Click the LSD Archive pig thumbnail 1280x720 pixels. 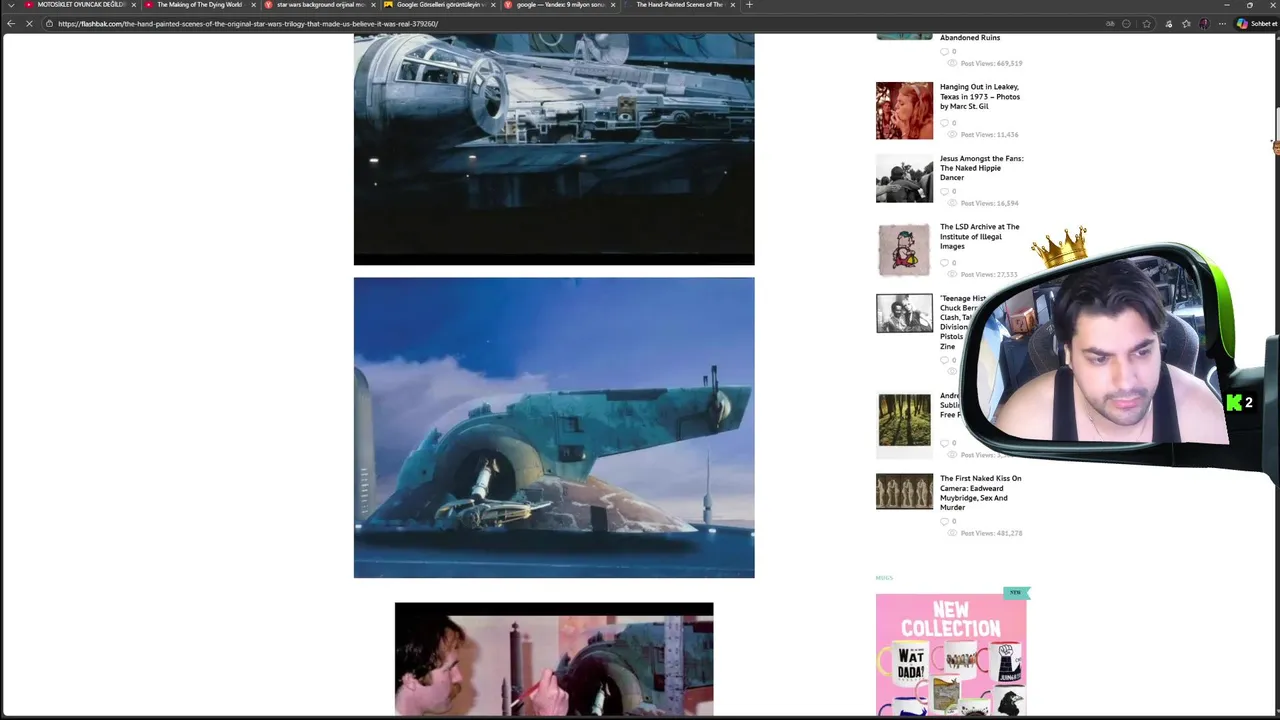[x=904, y=250]
